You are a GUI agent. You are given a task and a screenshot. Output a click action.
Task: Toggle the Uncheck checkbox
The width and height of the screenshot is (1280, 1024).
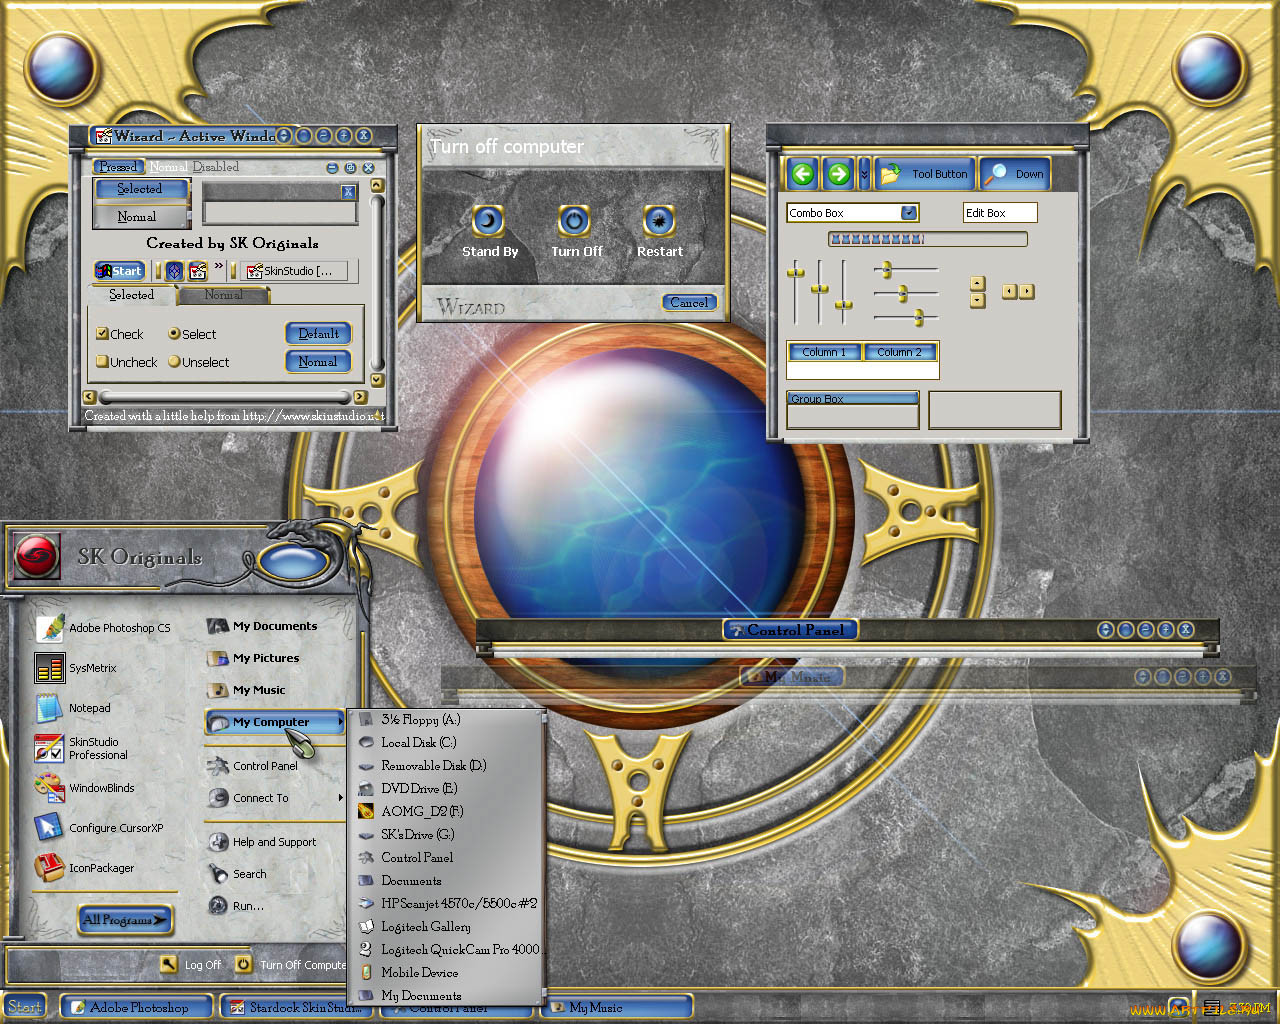[101, 361]
